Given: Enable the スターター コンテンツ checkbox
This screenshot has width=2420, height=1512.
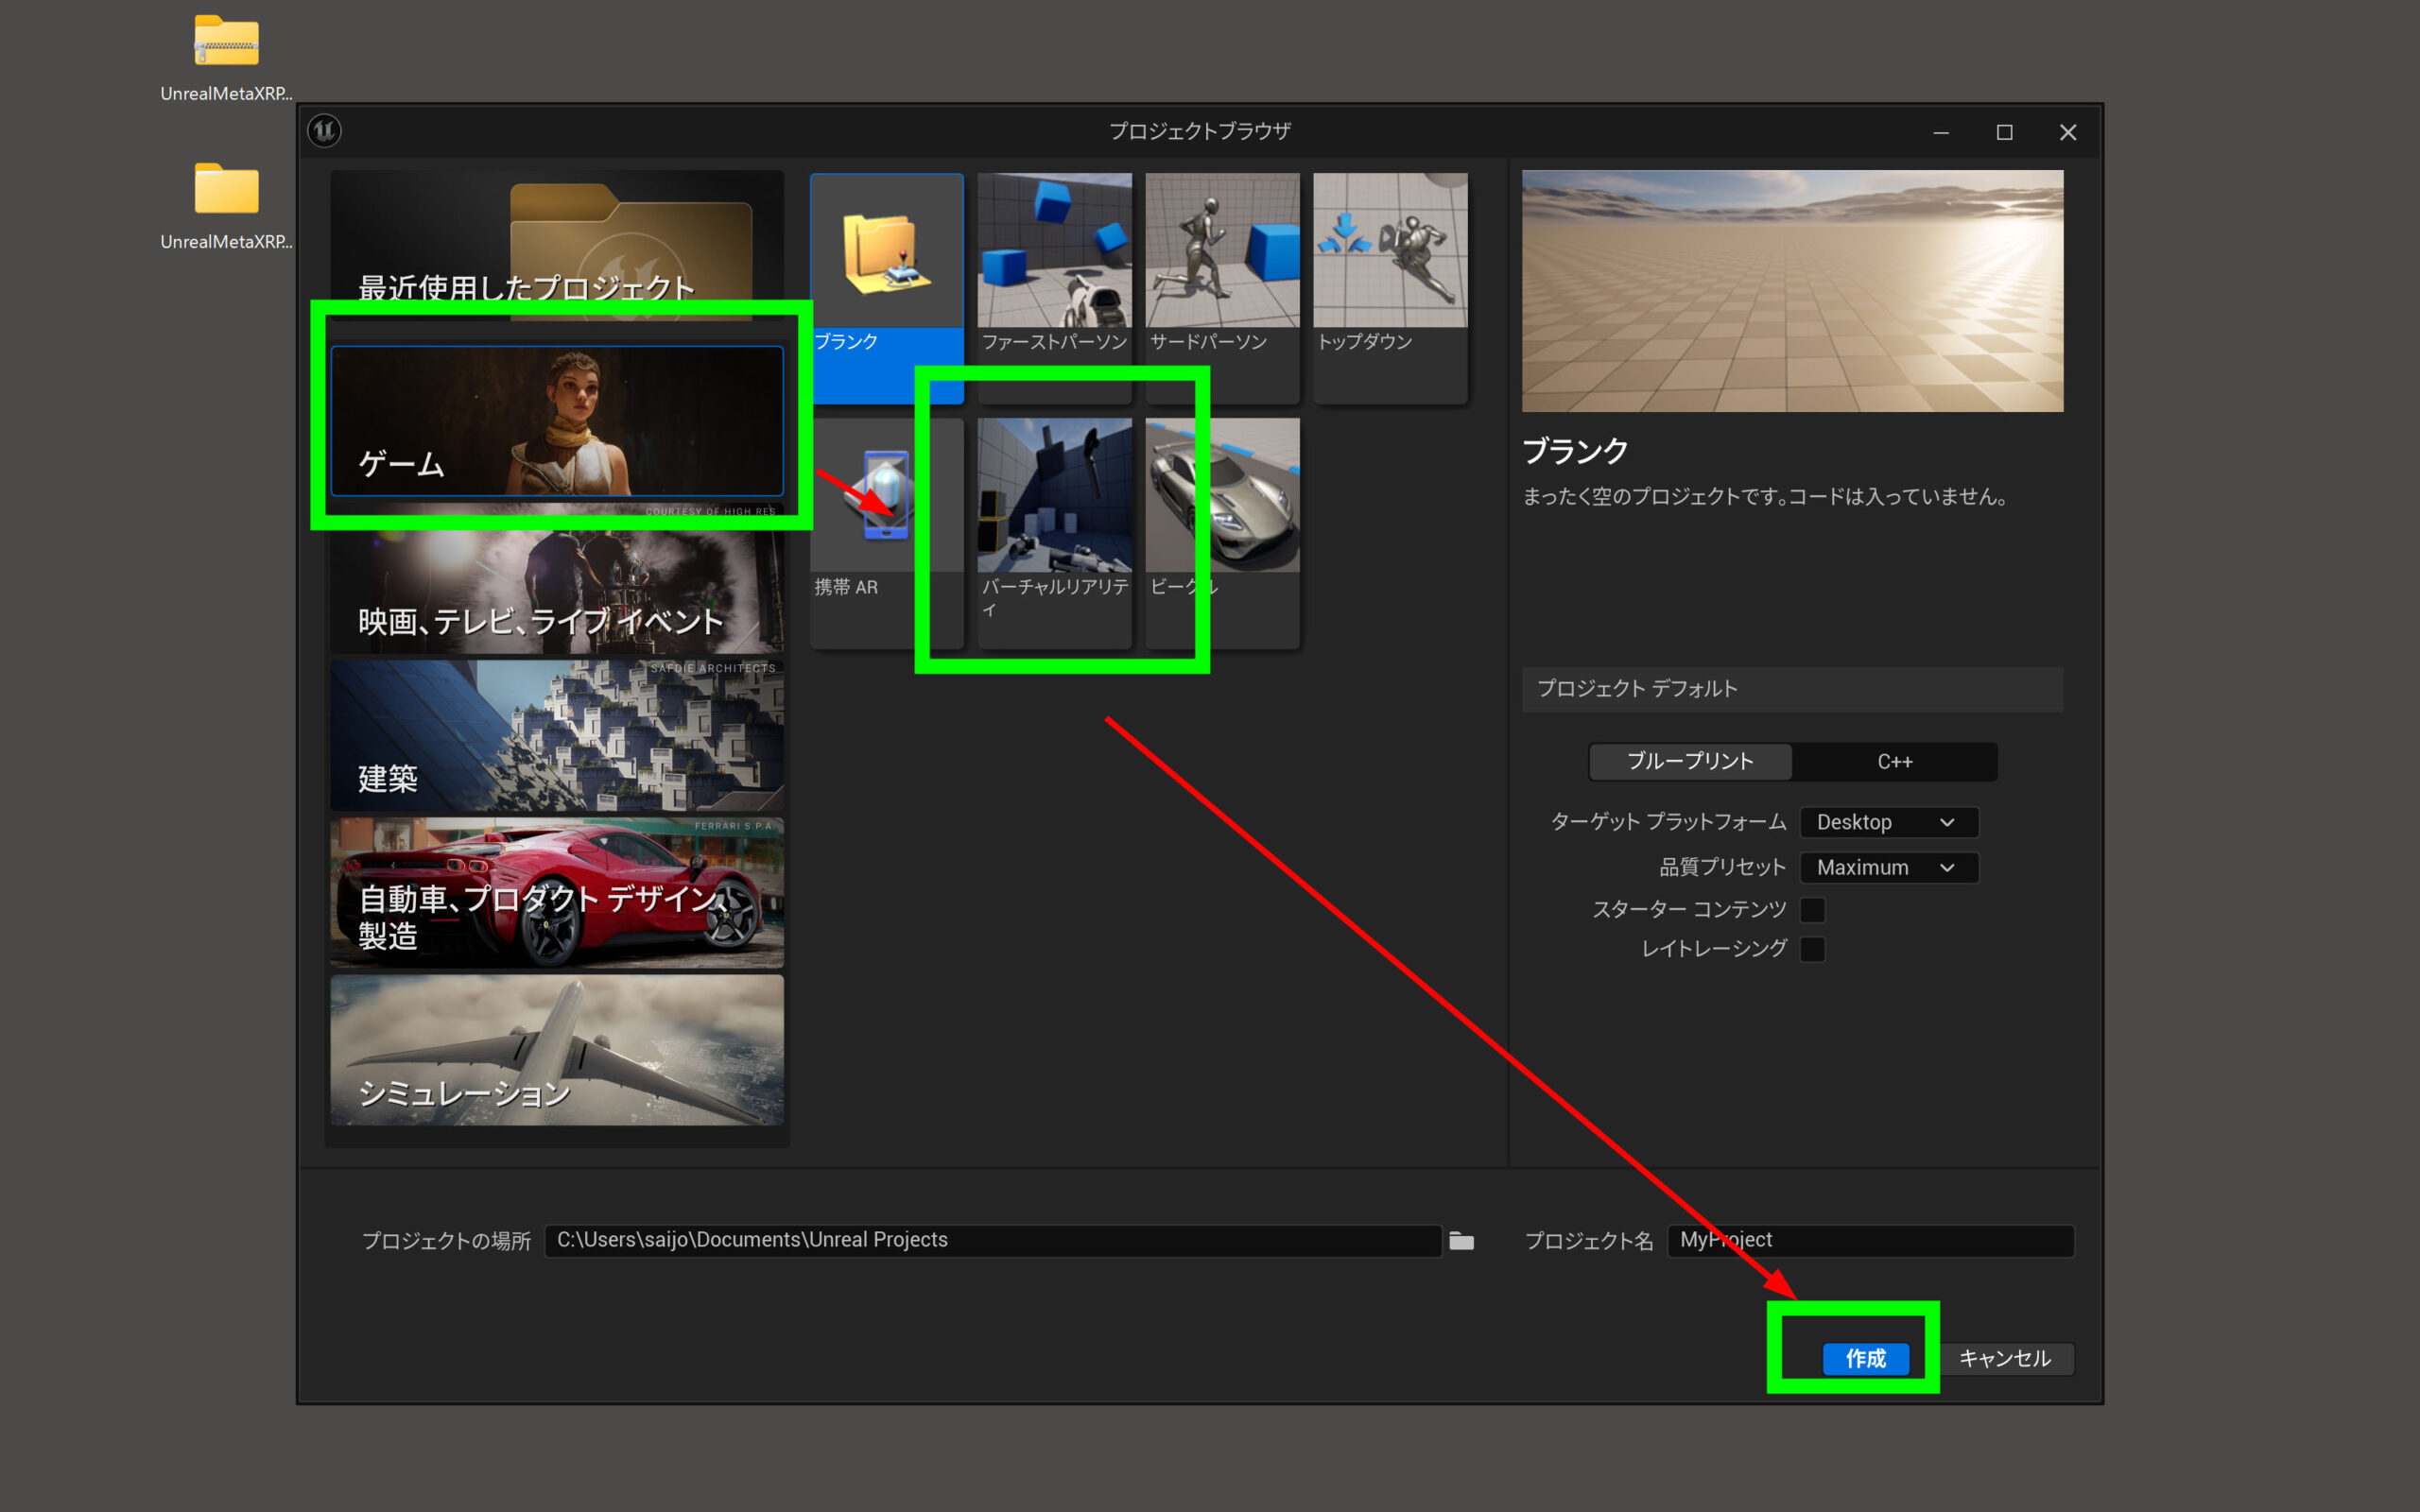Looking at the screenshot, I should (1812, 910).
